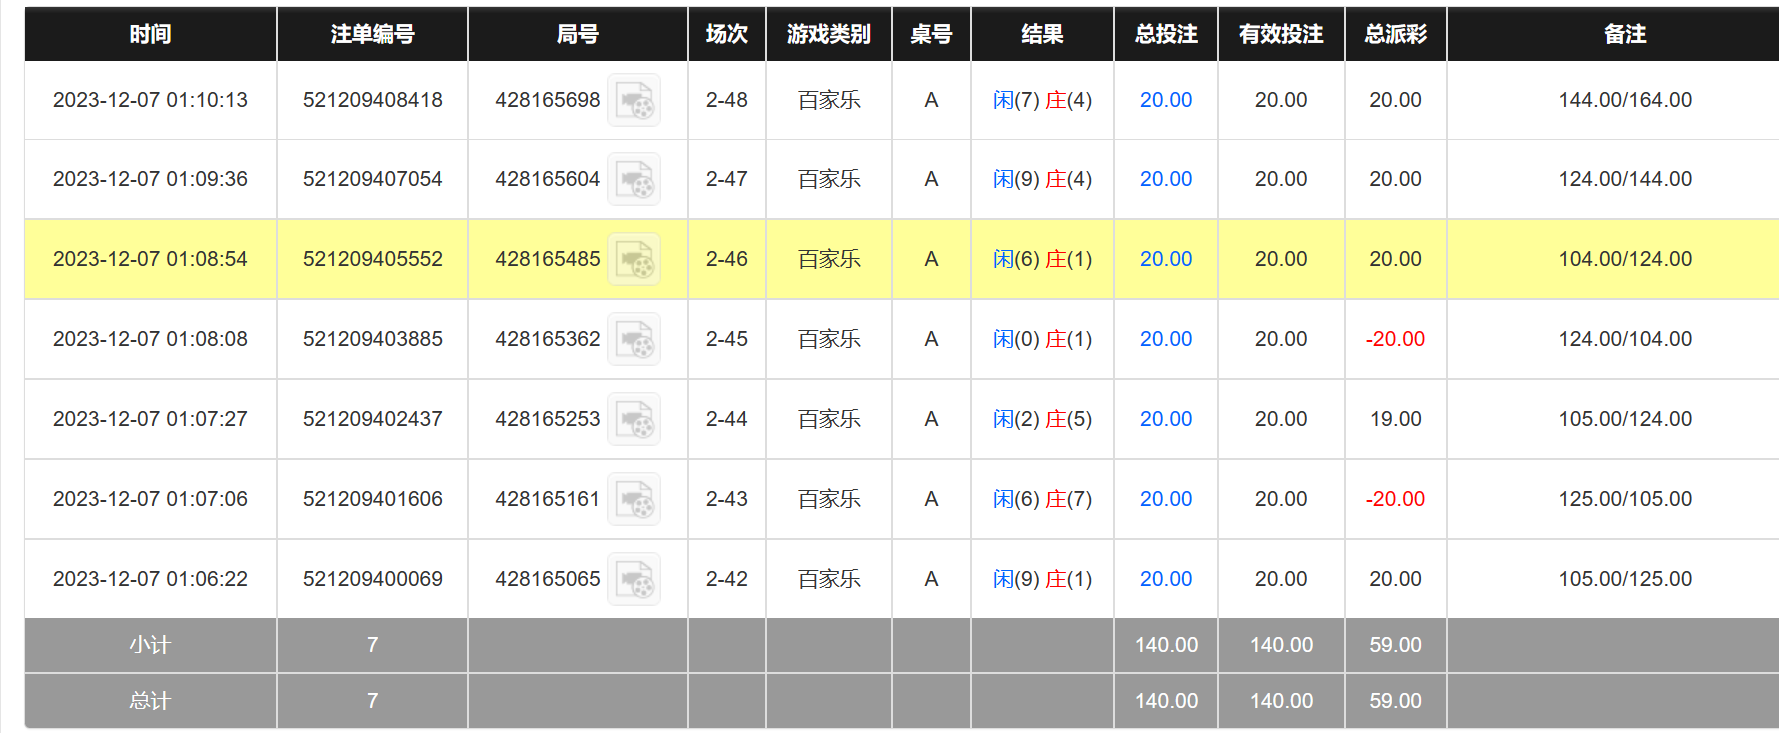The height and width of the screenshot is (733, 1779).
Task: Open video replay icon for round 428165604
Action: point(634,179)
